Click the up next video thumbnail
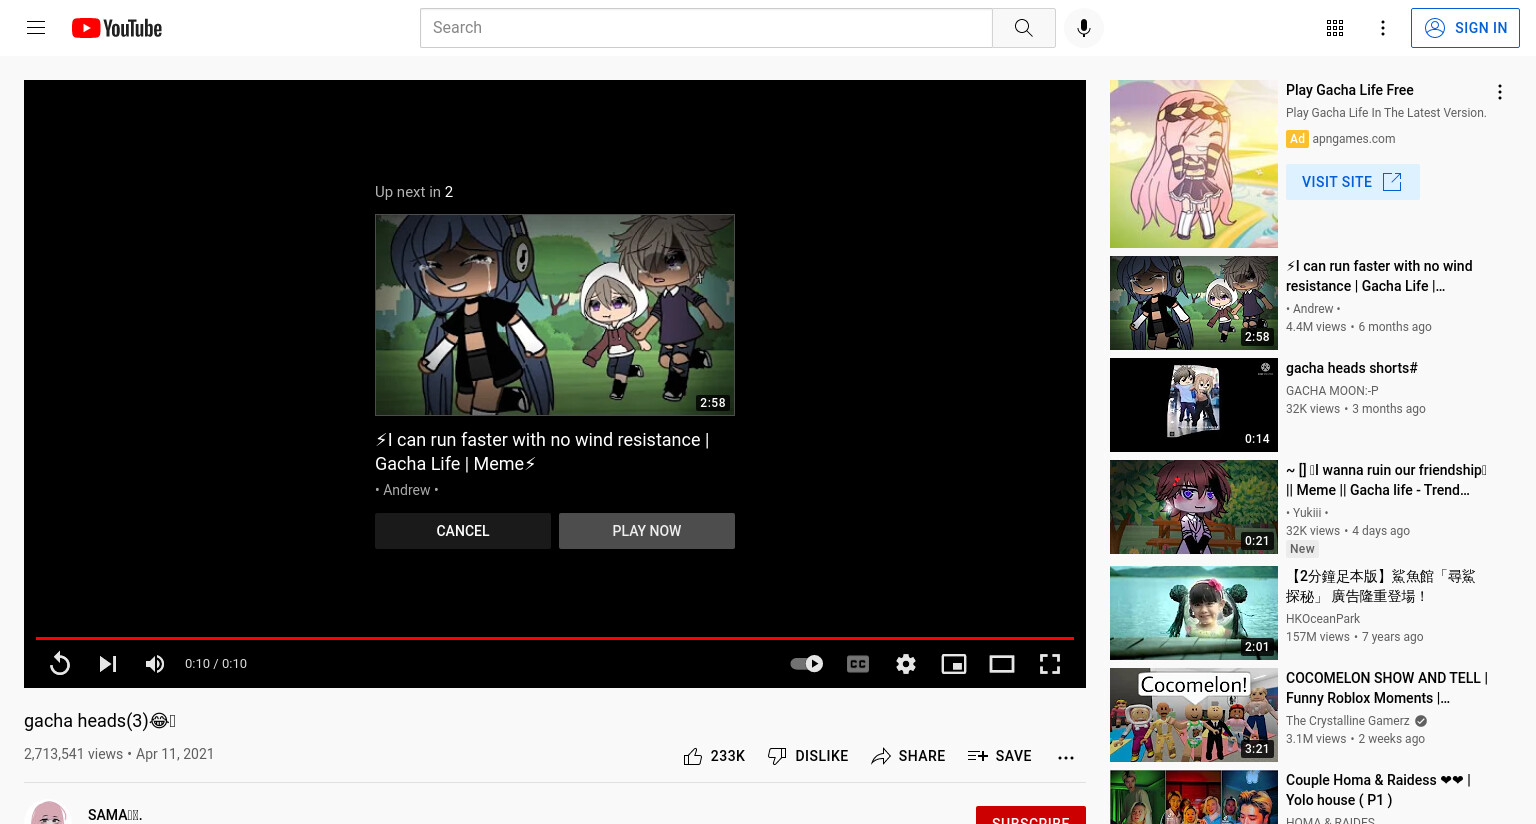Screen dimensions: 1536x824 click(555, 315)
